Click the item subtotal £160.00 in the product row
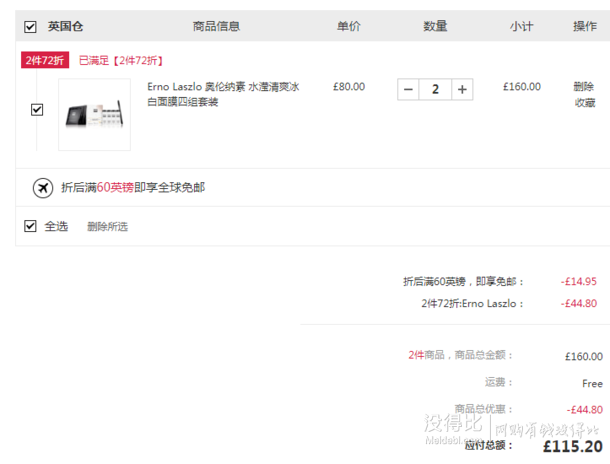The width and height of the screenshot is (610, 464). [x=522, y=86]
